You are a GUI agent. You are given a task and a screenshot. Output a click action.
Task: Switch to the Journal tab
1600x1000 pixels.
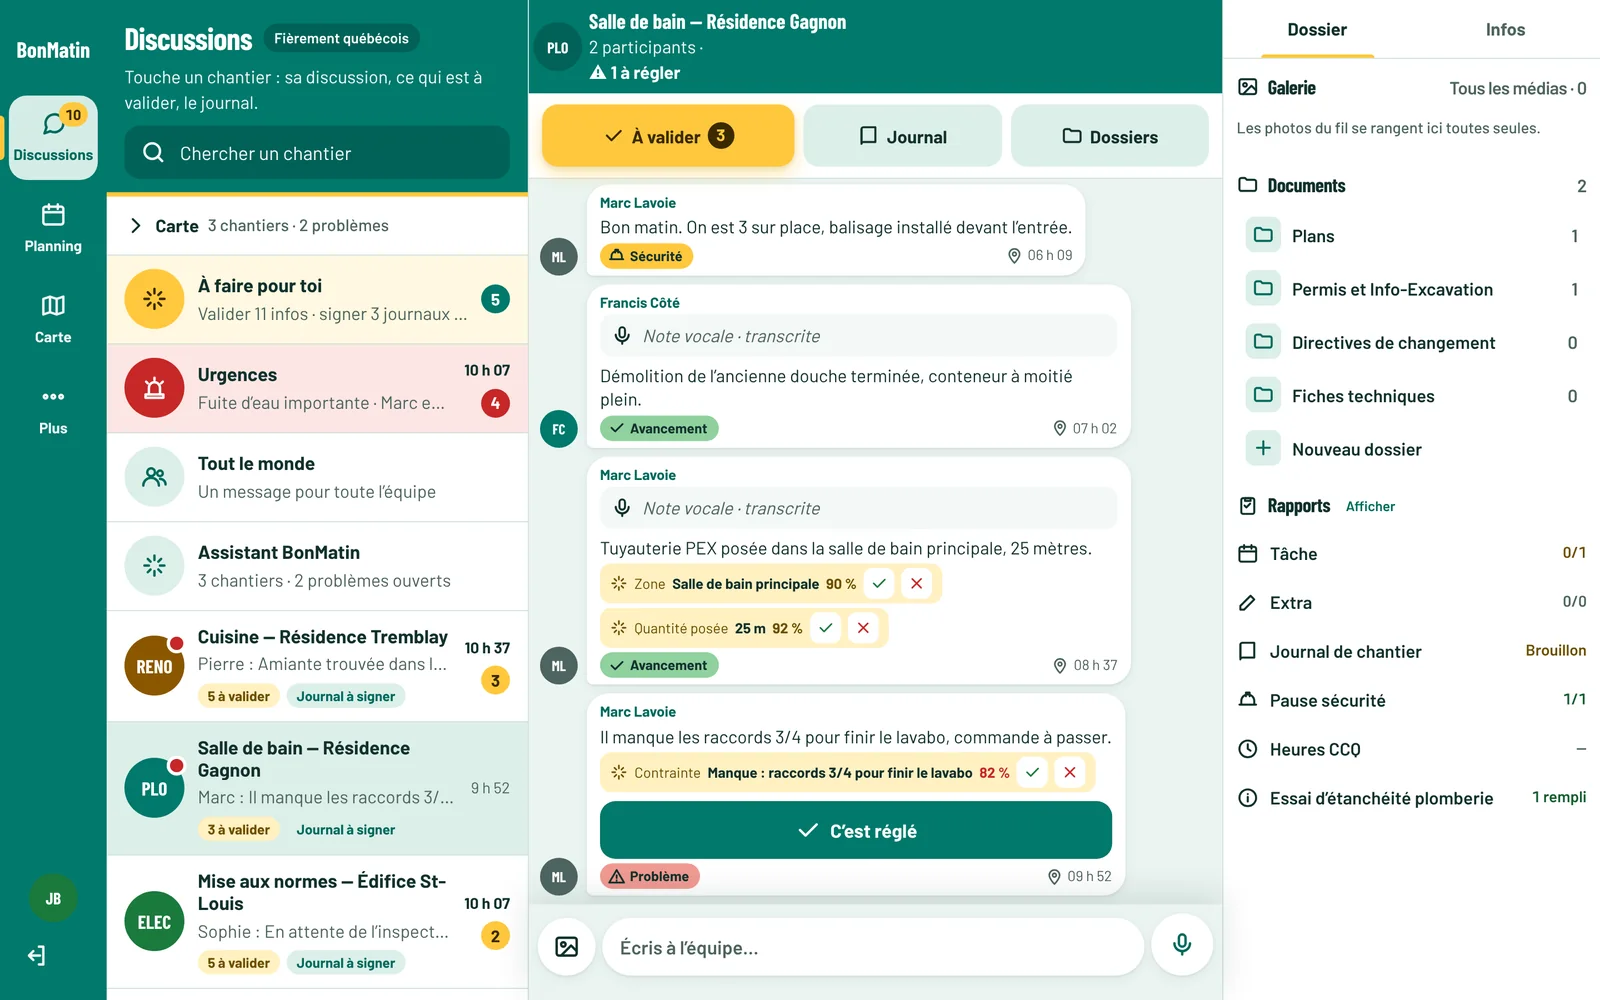click(x=902, y=136)
